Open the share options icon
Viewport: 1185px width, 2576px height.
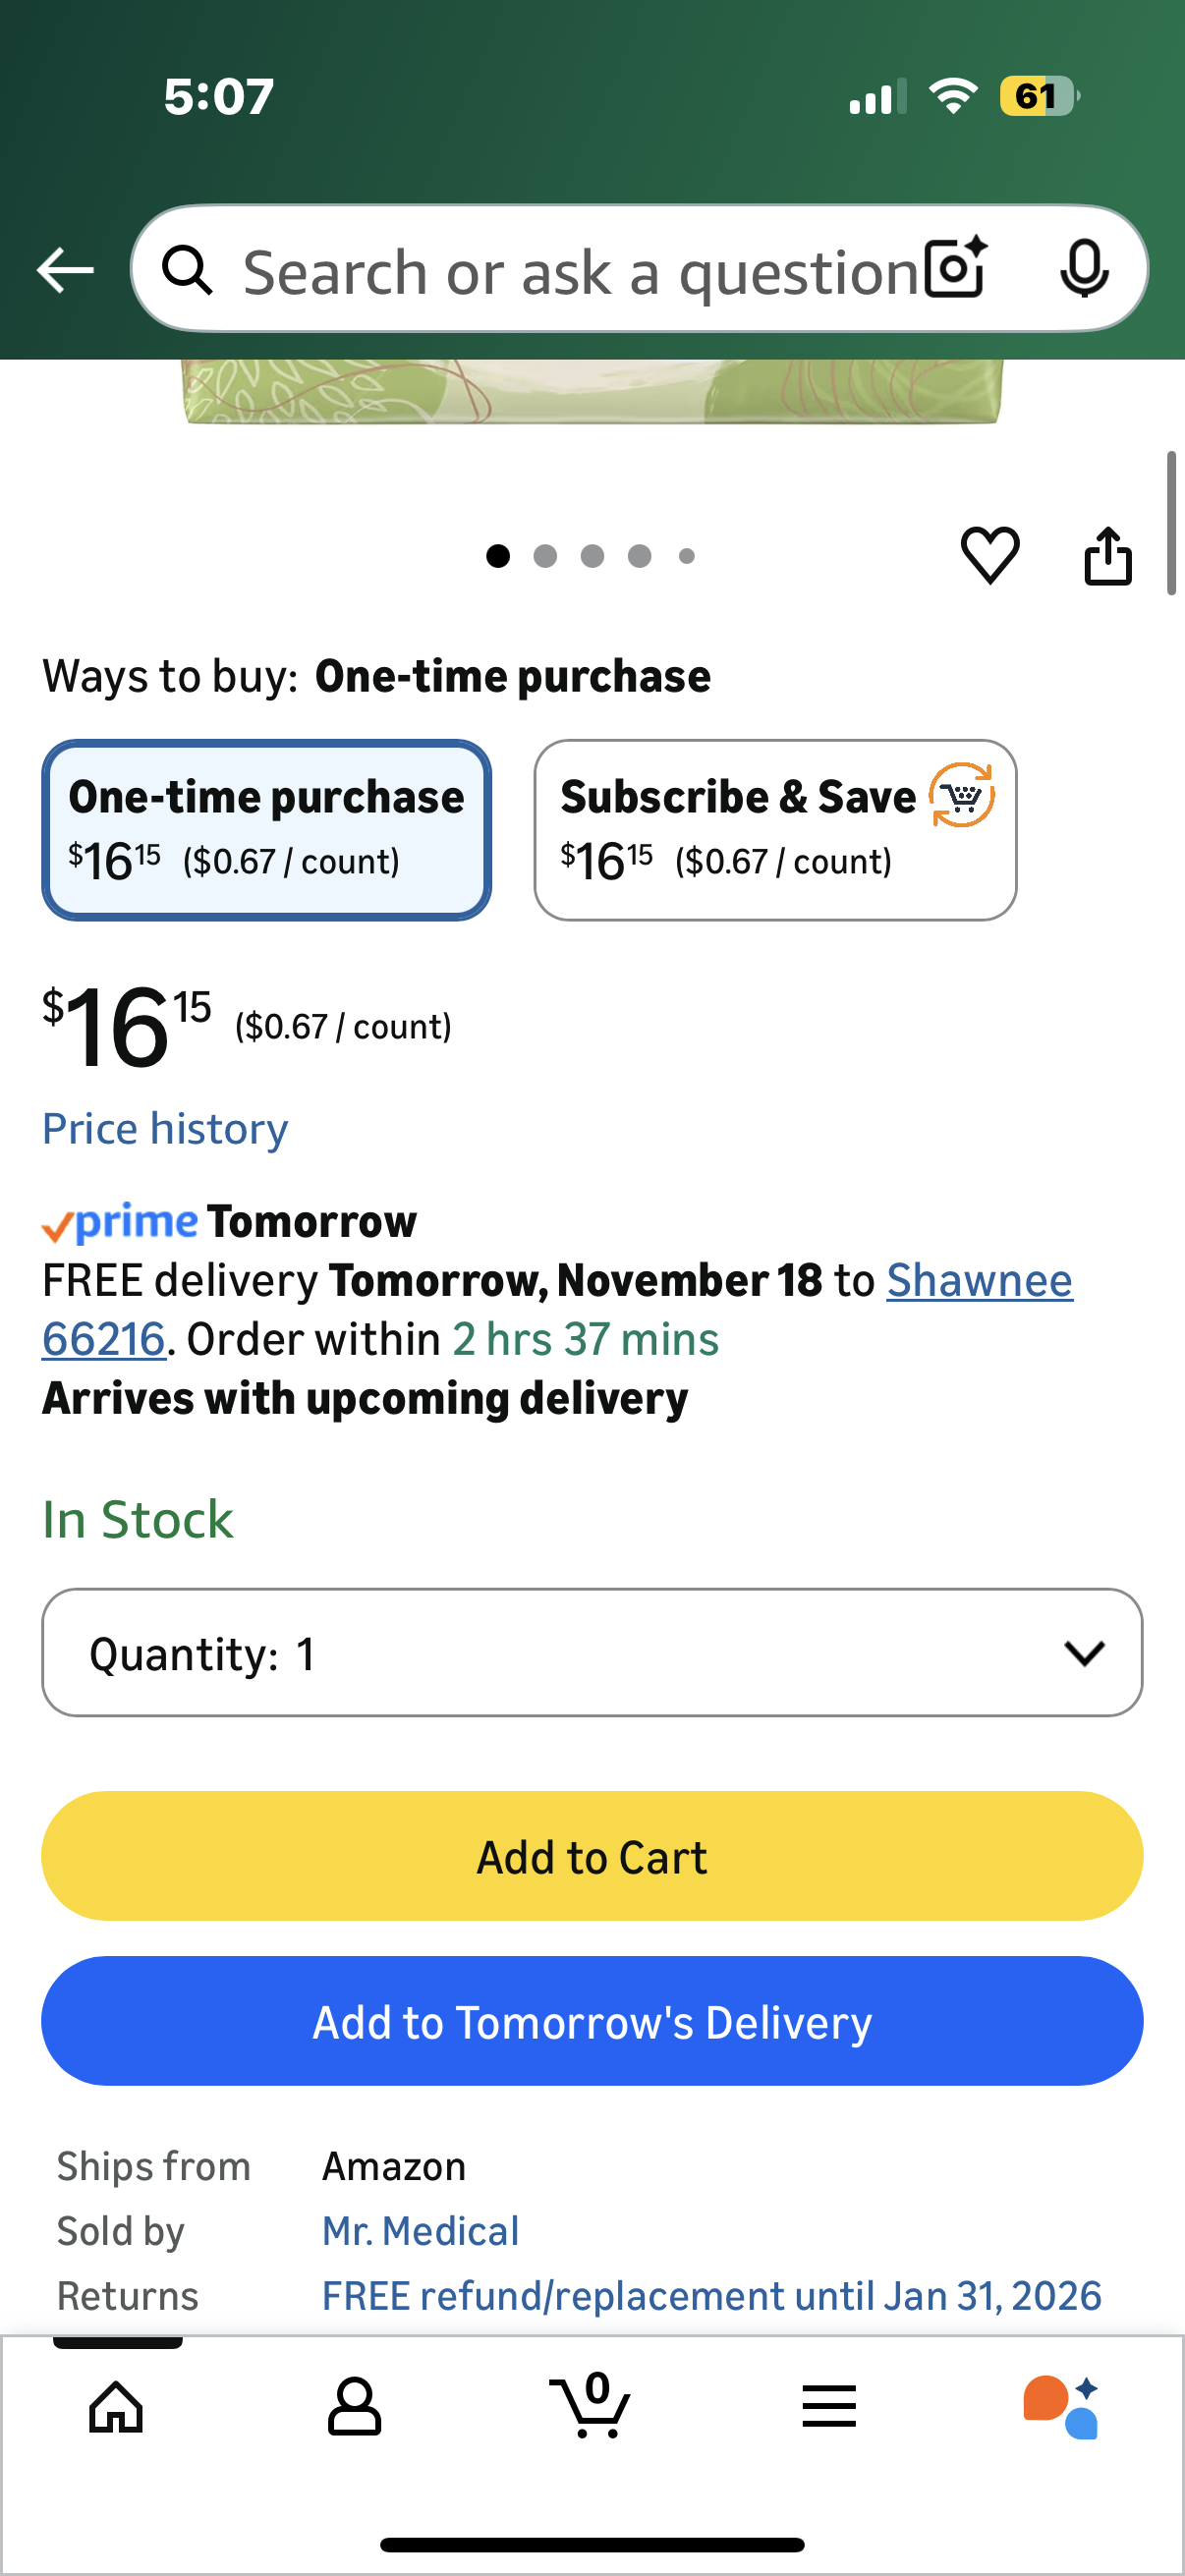coord(1108,556)
